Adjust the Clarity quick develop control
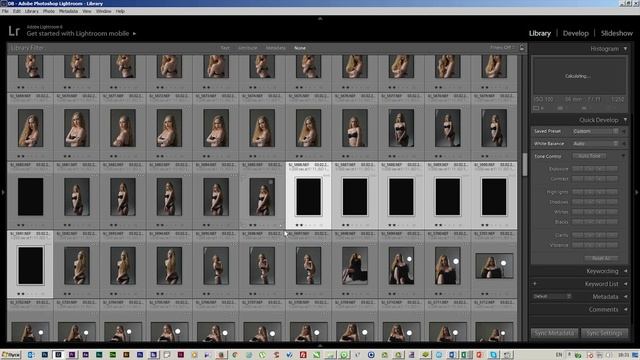 click(x=595, y=235)
